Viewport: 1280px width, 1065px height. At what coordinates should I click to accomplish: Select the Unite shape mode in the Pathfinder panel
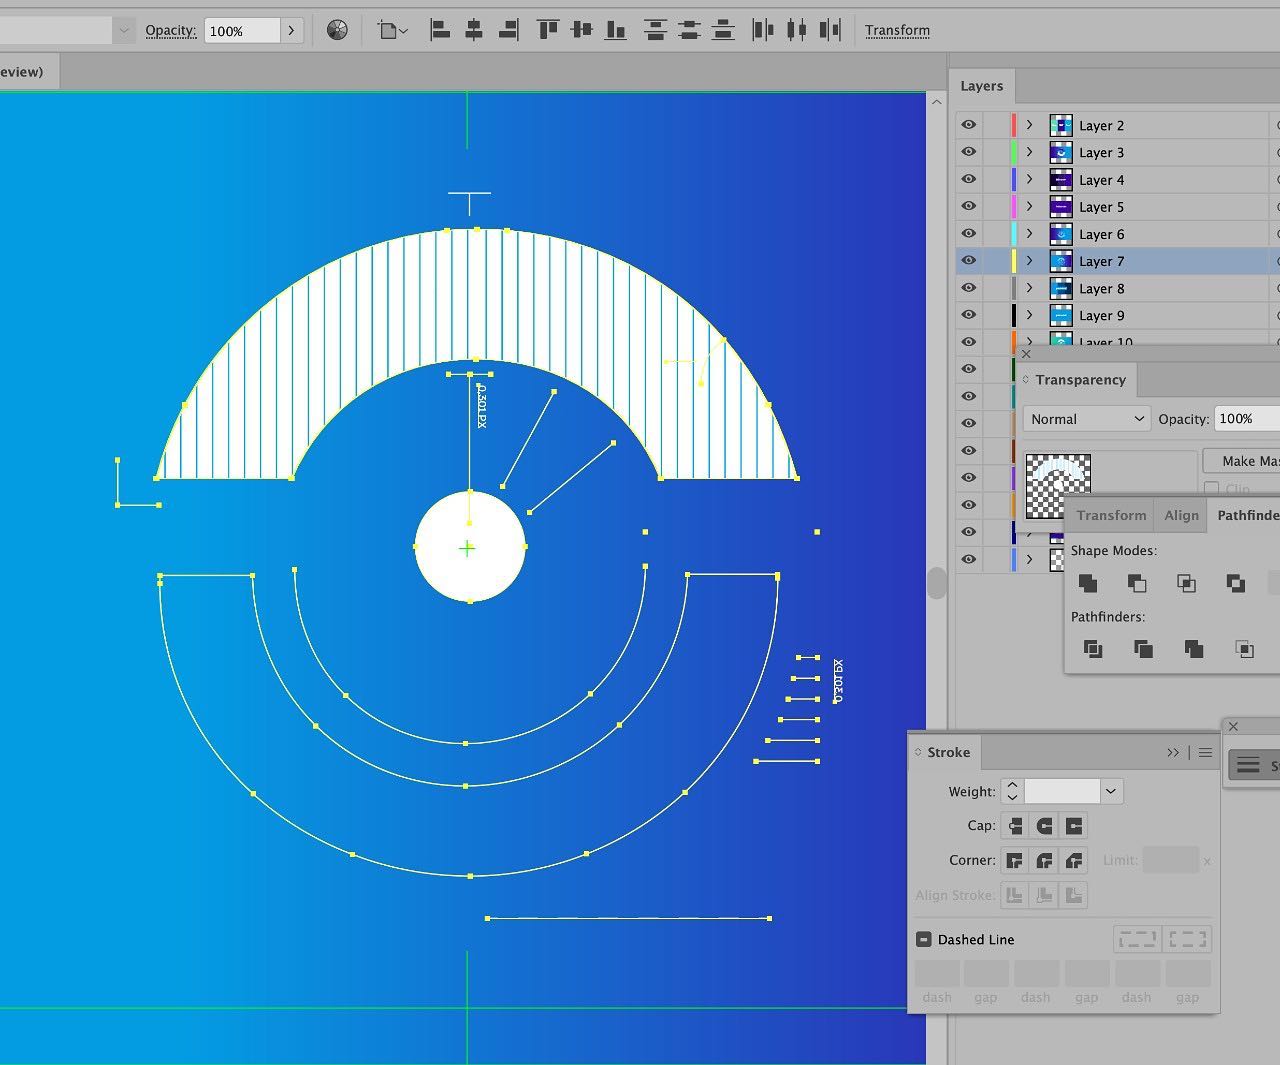point(1088,583)
